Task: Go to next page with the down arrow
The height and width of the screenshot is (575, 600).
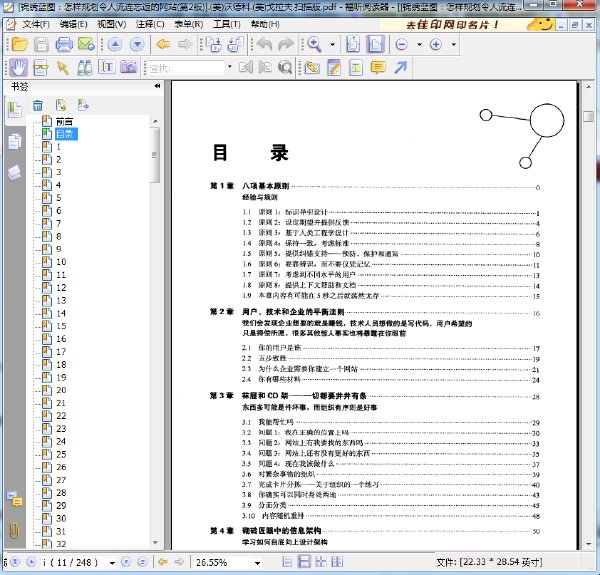Action: click(137, 44)
